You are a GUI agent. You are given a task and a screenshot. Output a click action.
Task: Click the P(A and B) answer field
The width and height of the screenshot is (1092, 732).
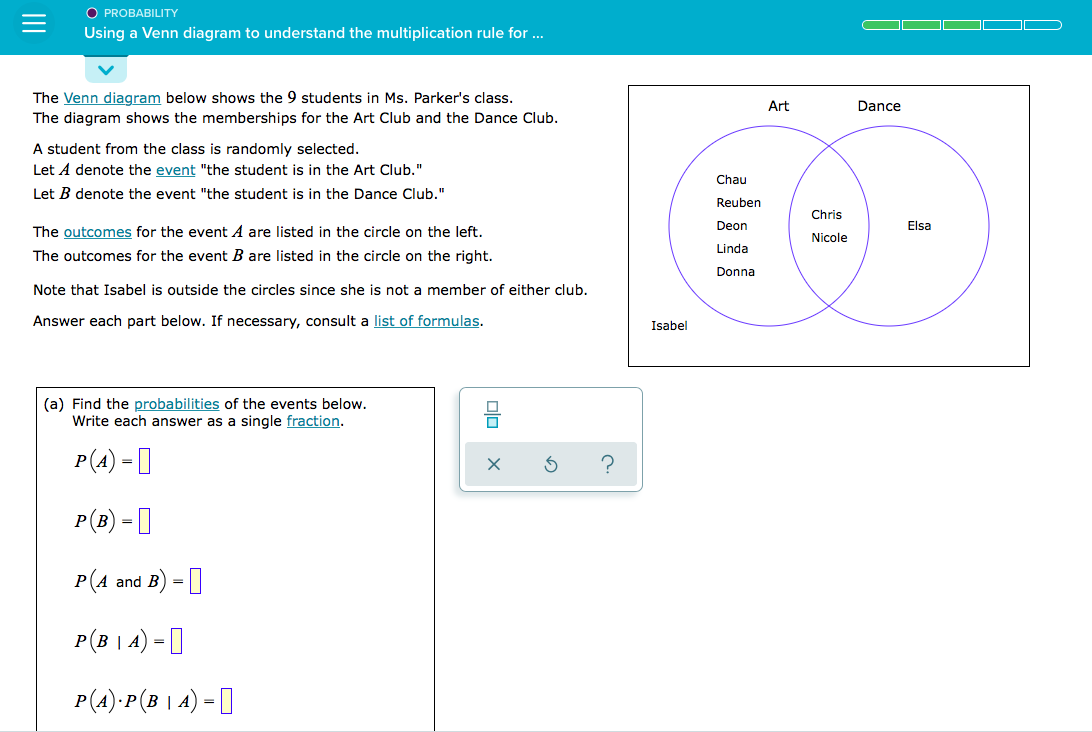[x=196, y=580]
